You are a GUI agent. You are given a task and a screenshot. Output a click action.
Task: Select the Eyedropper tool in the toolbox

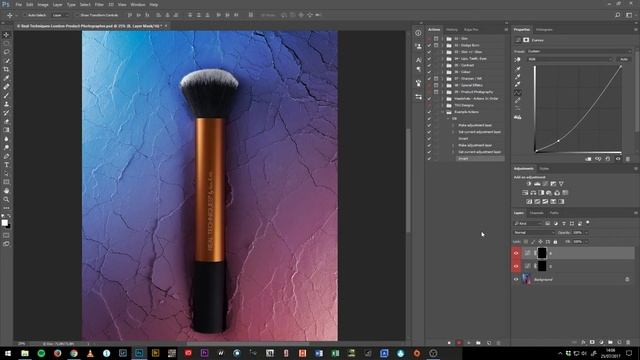click(x=6, y=78)
